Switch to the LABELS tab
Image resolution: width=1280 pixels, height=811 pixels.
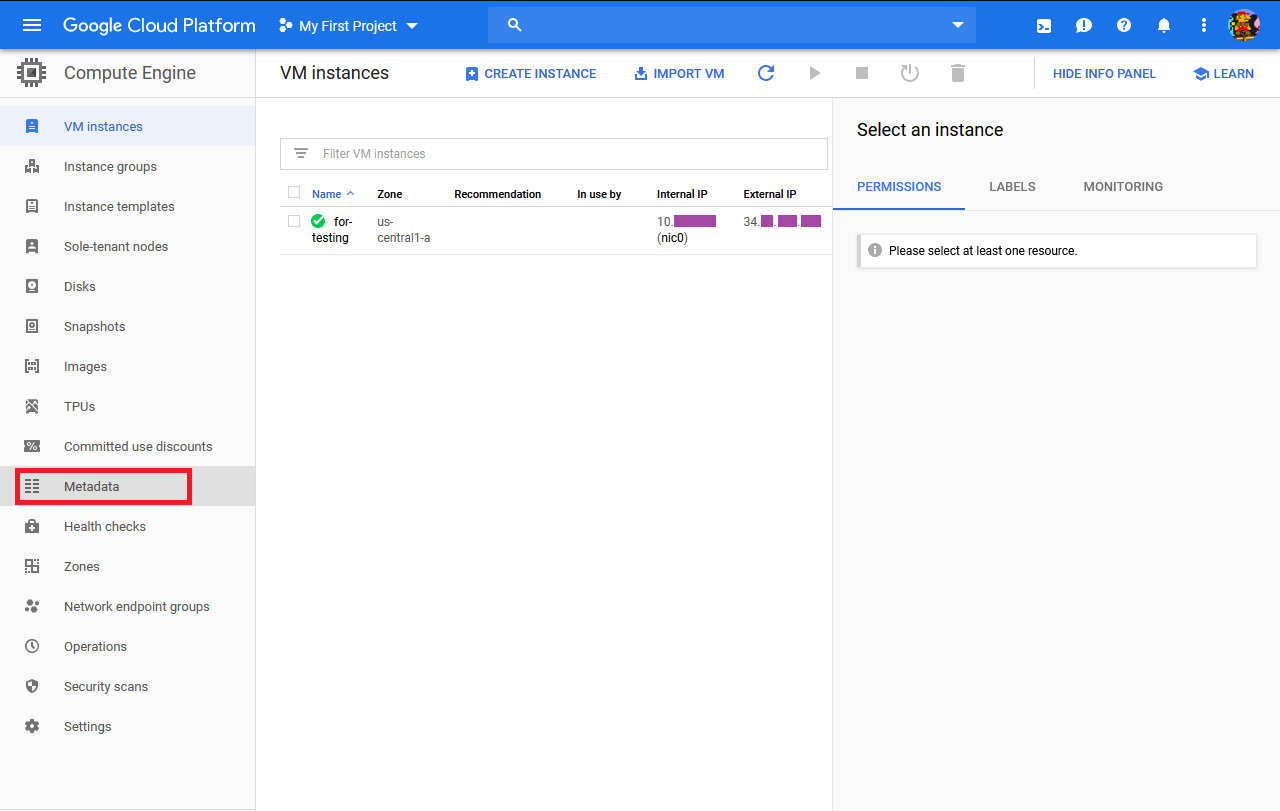pos(1012,187)
